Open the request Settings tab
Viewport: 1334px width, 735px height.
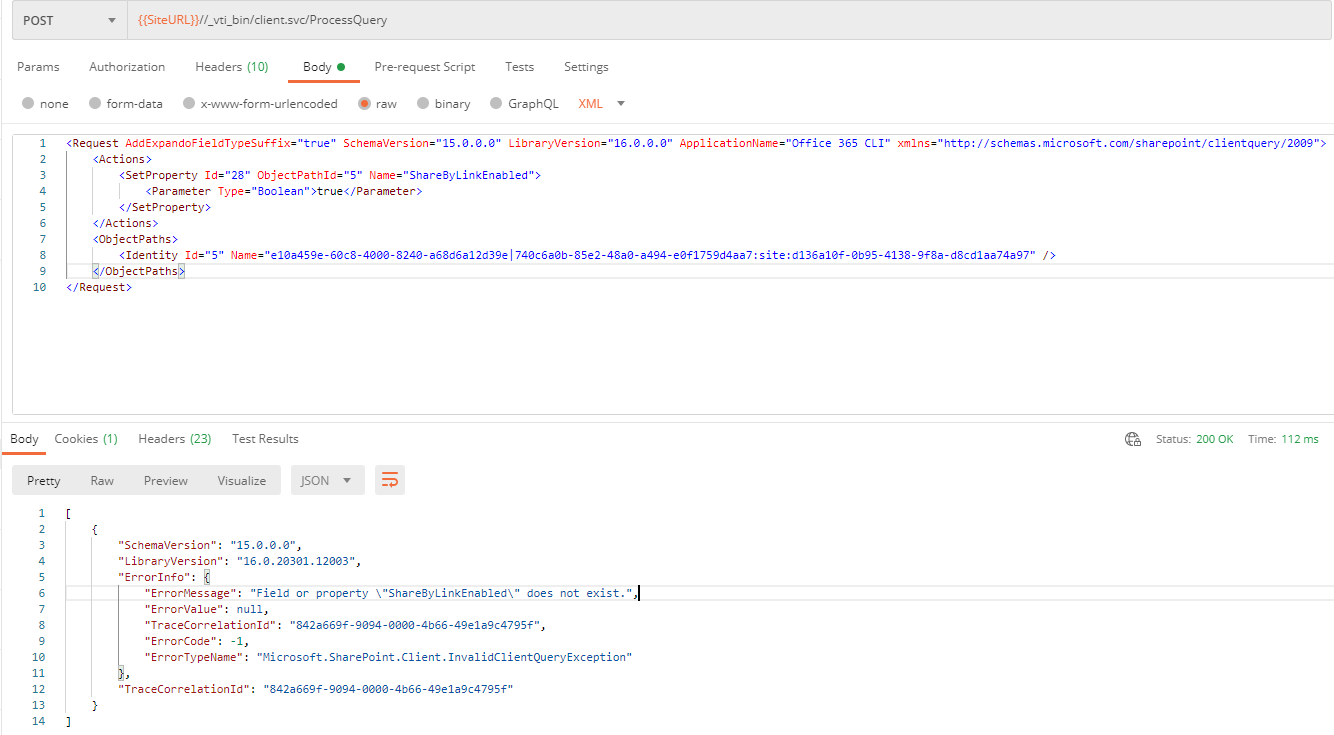point(586,67)
